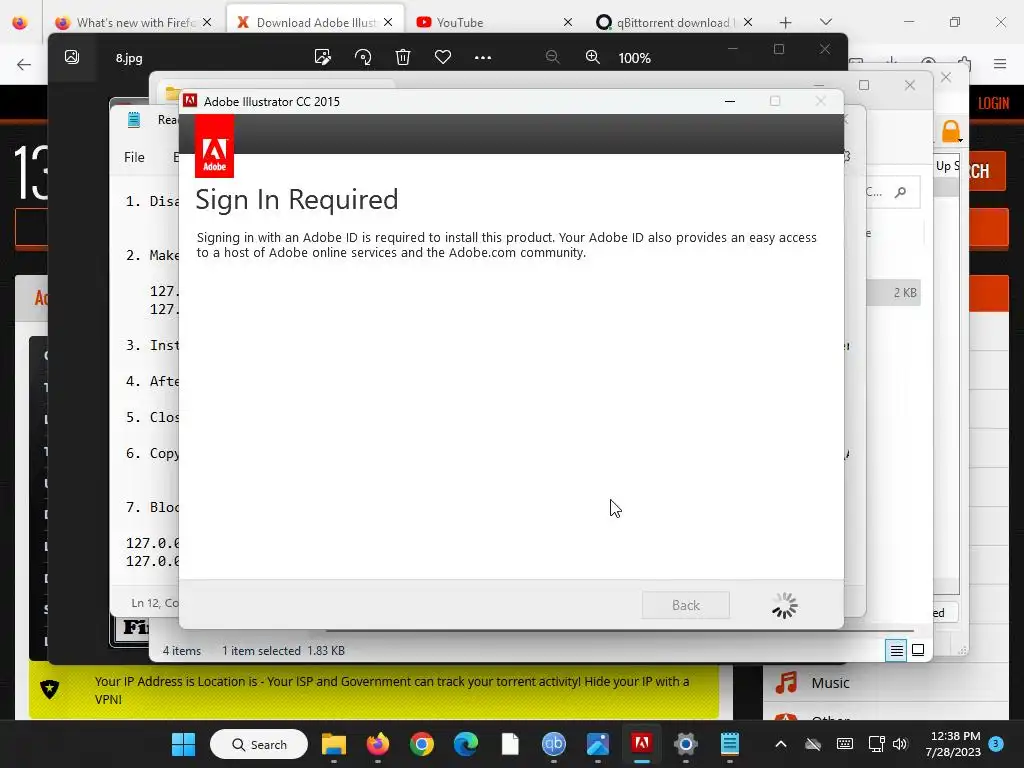Click the Back button in Adobe installer
Screen dimensions: 1024x768
point(685,605)
